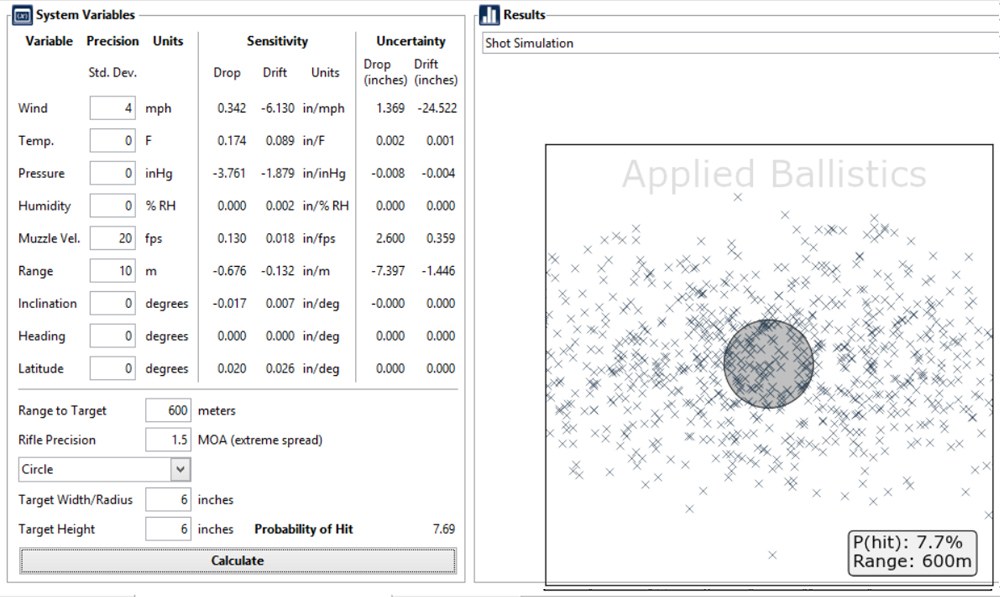The image size is (1000, 597).
Task: Click the Wind drift uncertainty -24.522
Action: click(438, 108)
